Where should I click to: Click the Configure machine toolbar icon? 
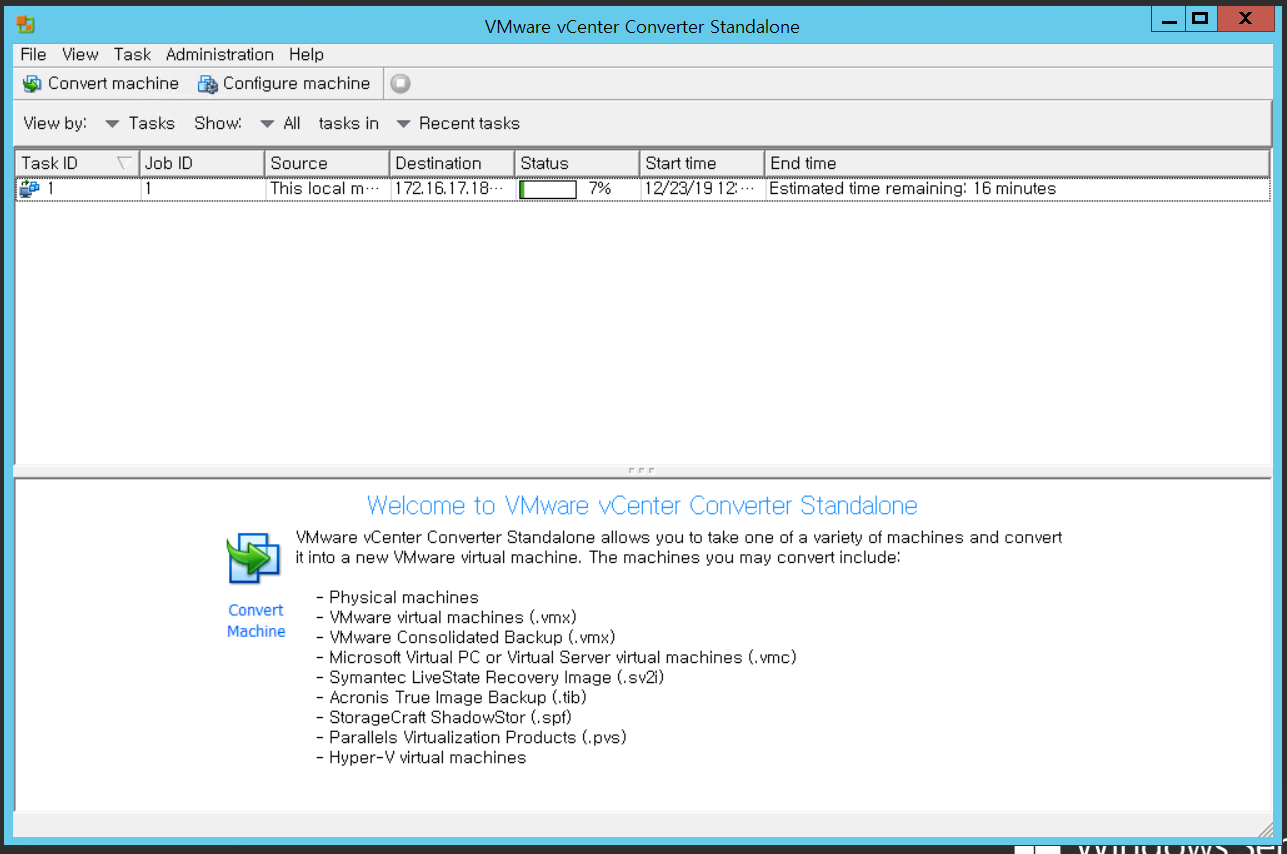pyautogui.click(x=208, y=84)
